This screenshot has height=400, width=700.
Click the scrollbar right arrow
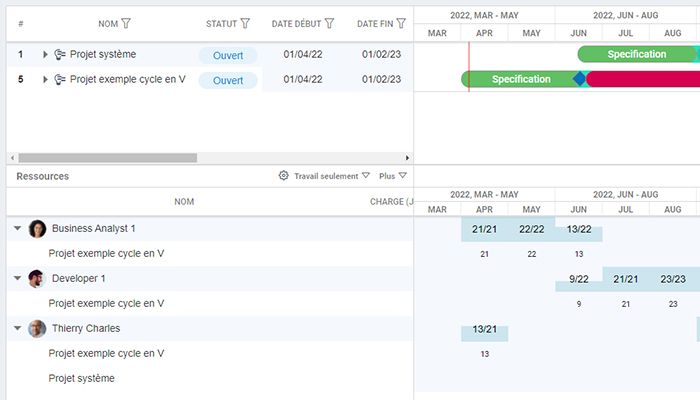[x=407, y=158]
